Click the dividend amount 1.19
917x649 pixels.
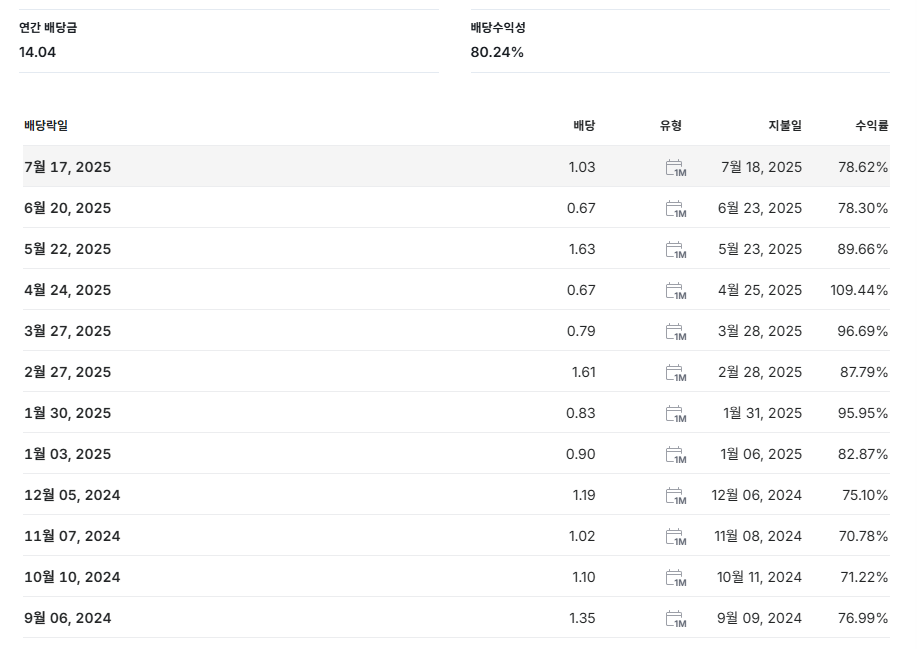pos(584,495)
